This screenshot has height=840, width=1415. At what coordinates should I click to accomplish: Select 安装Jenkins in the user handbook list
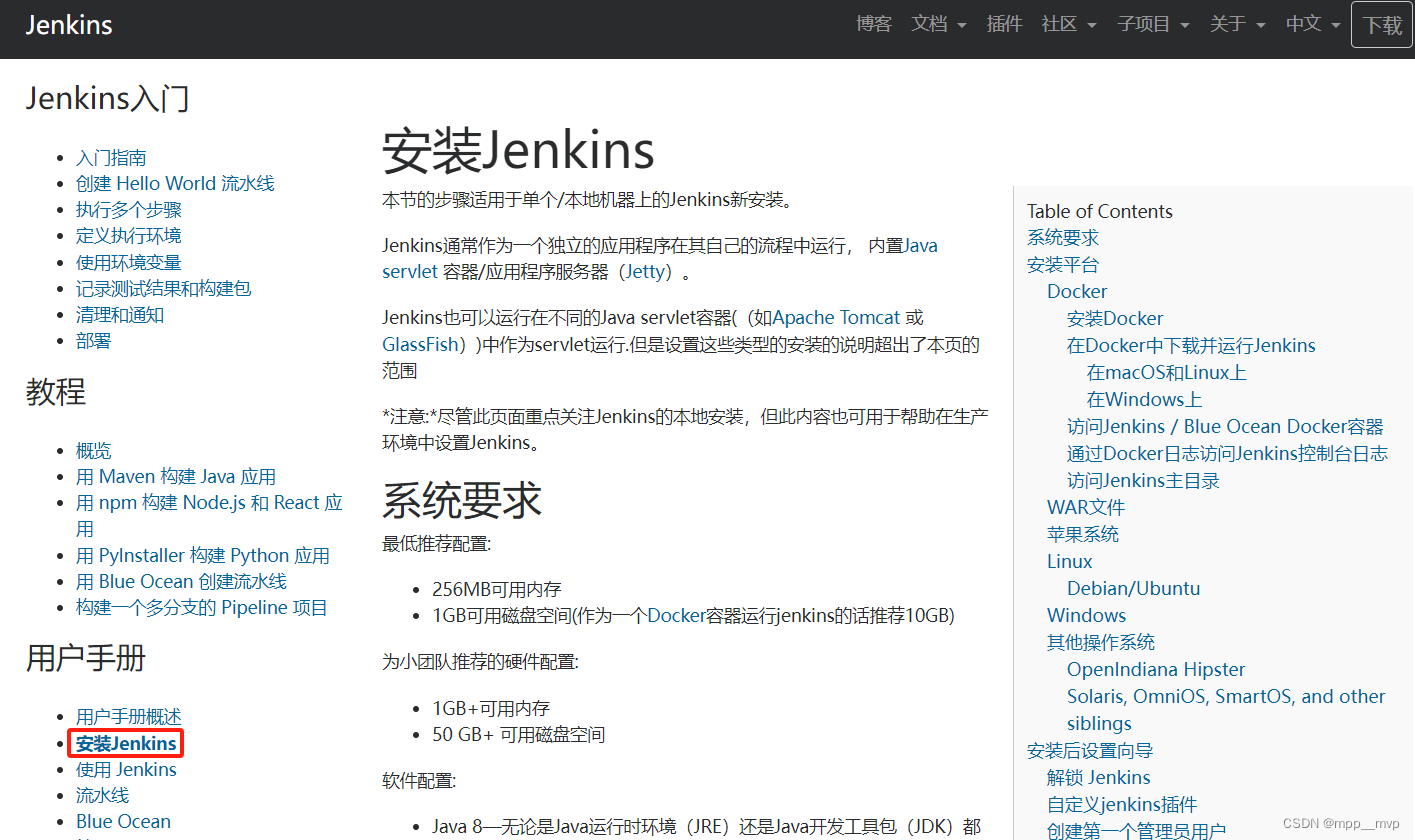coord(126,743)
